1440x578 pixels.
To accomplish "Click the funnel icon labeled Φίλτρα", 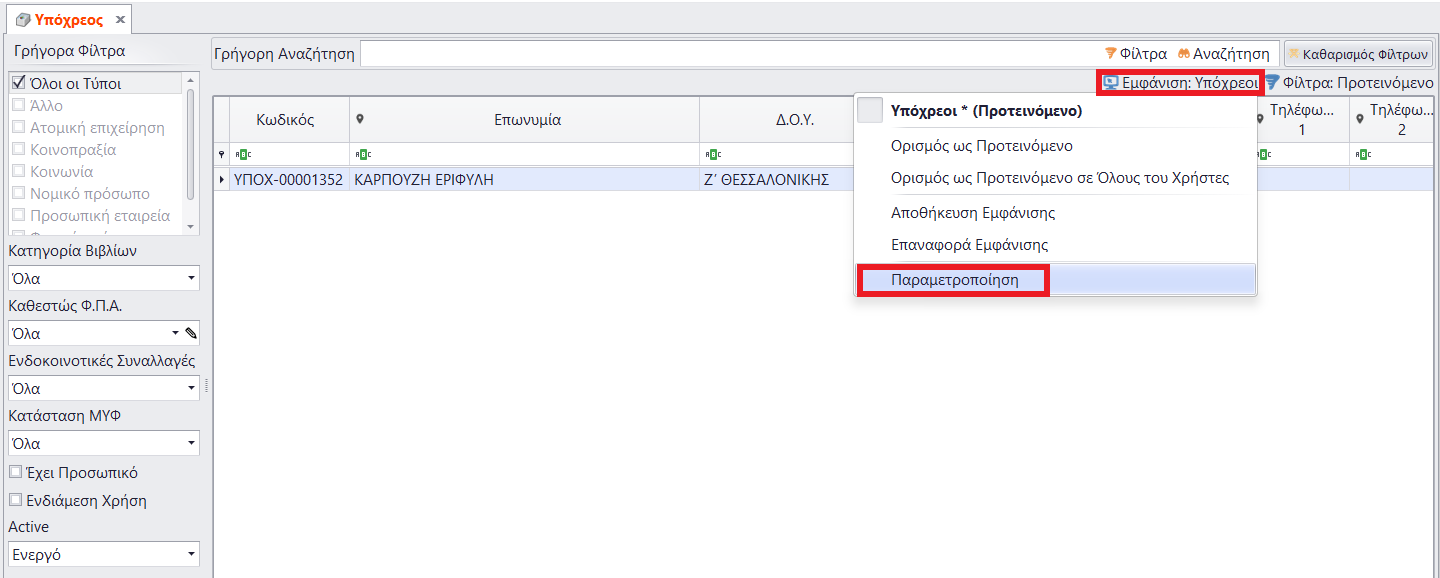I will click(1110, 54).
